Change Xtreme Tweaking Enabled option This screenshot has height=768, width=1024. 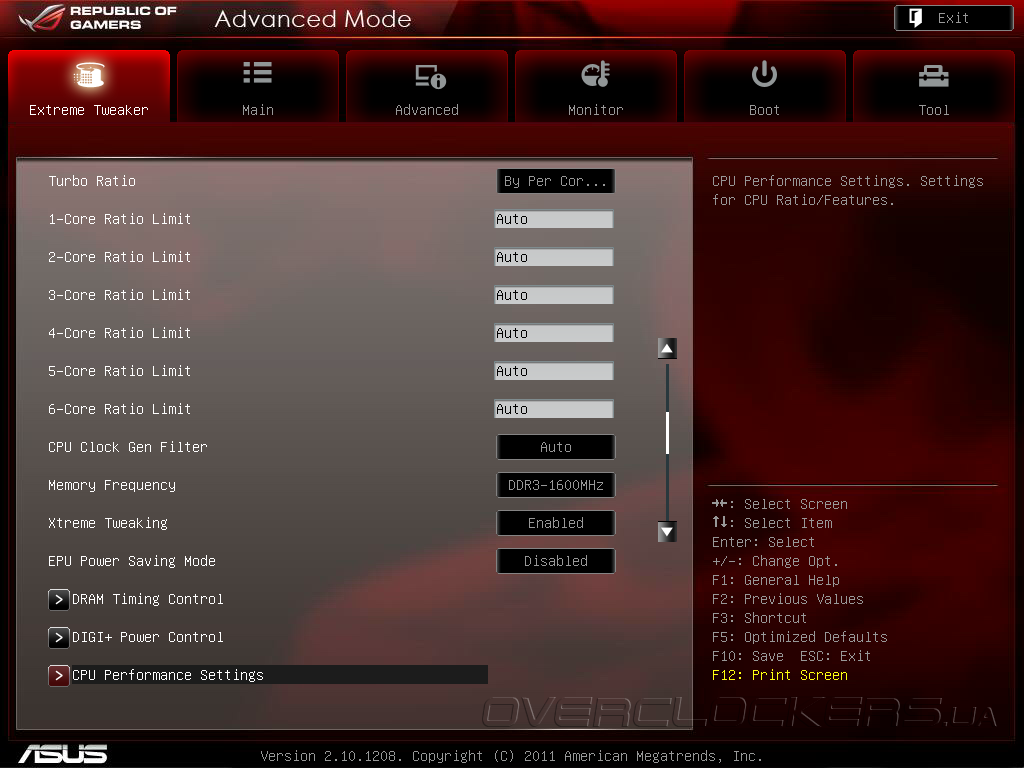pyautogui.click(x=556, y=523)
